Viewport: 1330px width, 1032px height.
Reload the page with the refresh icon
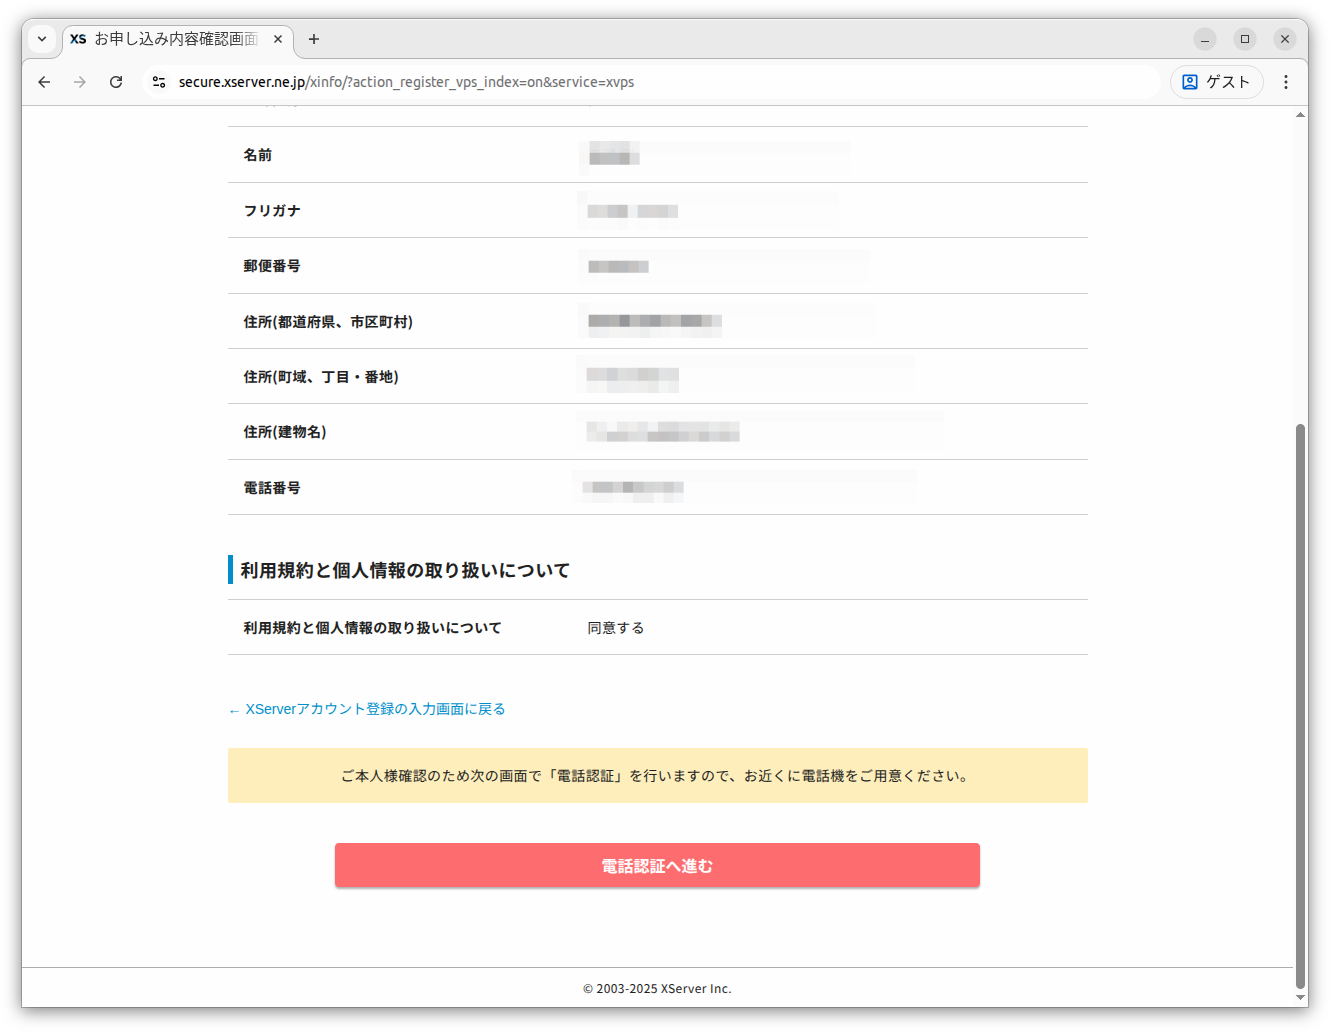pyautogui.click(x=116, y=82)
